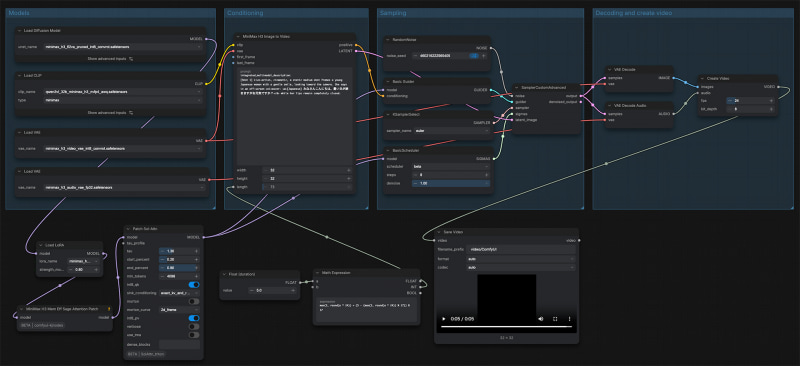
Task: Open the sink_conditioning dropdown
Action: coord(179,293)
